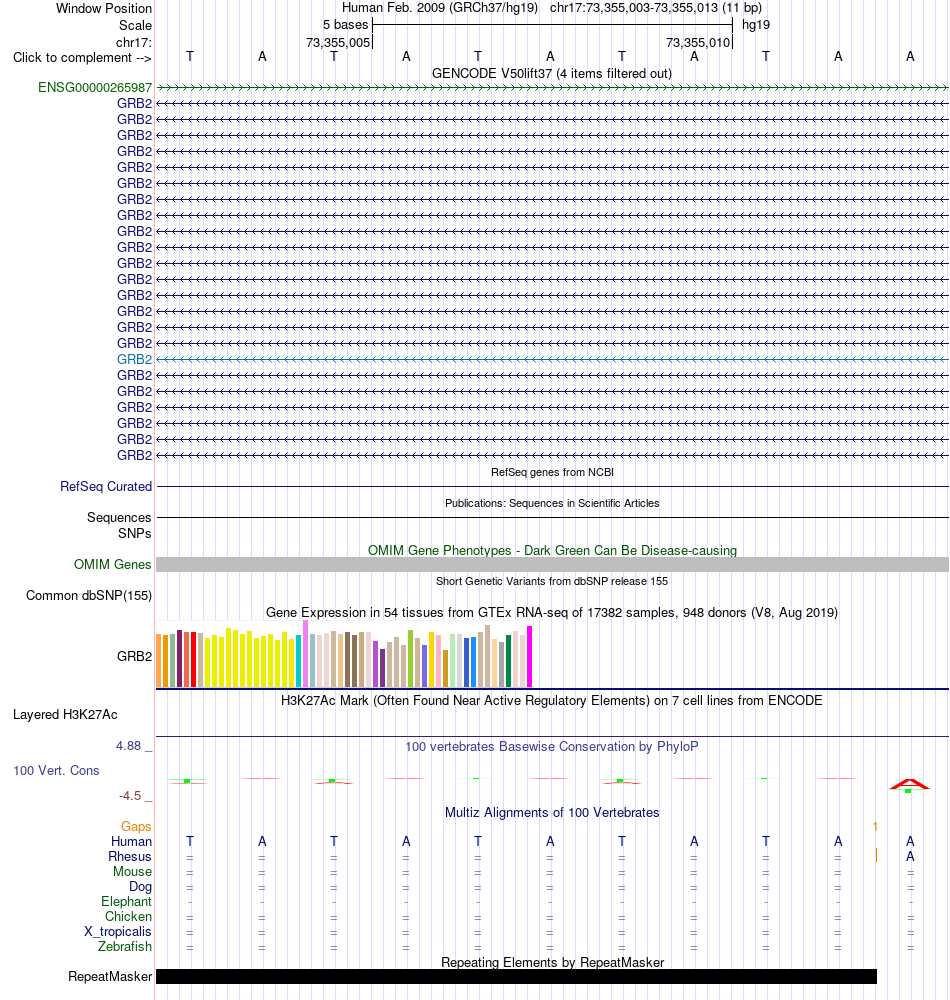Click the black RepeatMasker element bar
The width and height of the screenshot is (950, 1000).
(516, 976)
